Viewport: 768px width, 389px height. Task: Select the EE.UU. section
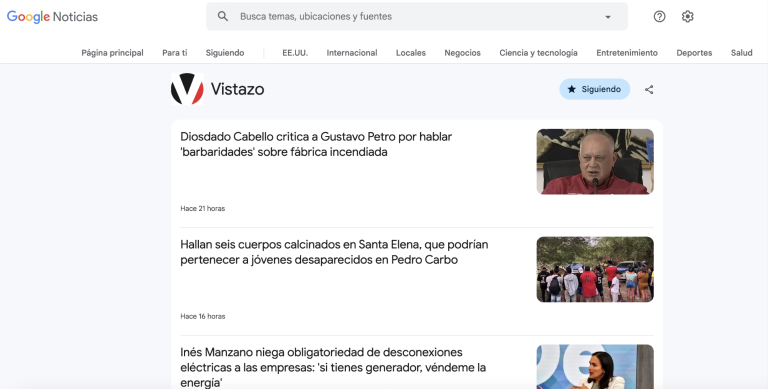click(x=295, y=53)
